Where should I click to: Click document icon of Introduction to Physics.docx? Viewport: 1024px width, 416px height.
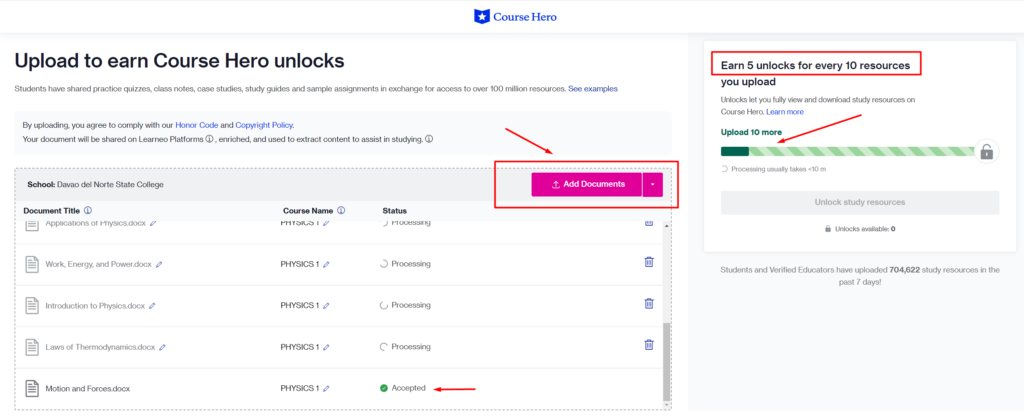32,305
